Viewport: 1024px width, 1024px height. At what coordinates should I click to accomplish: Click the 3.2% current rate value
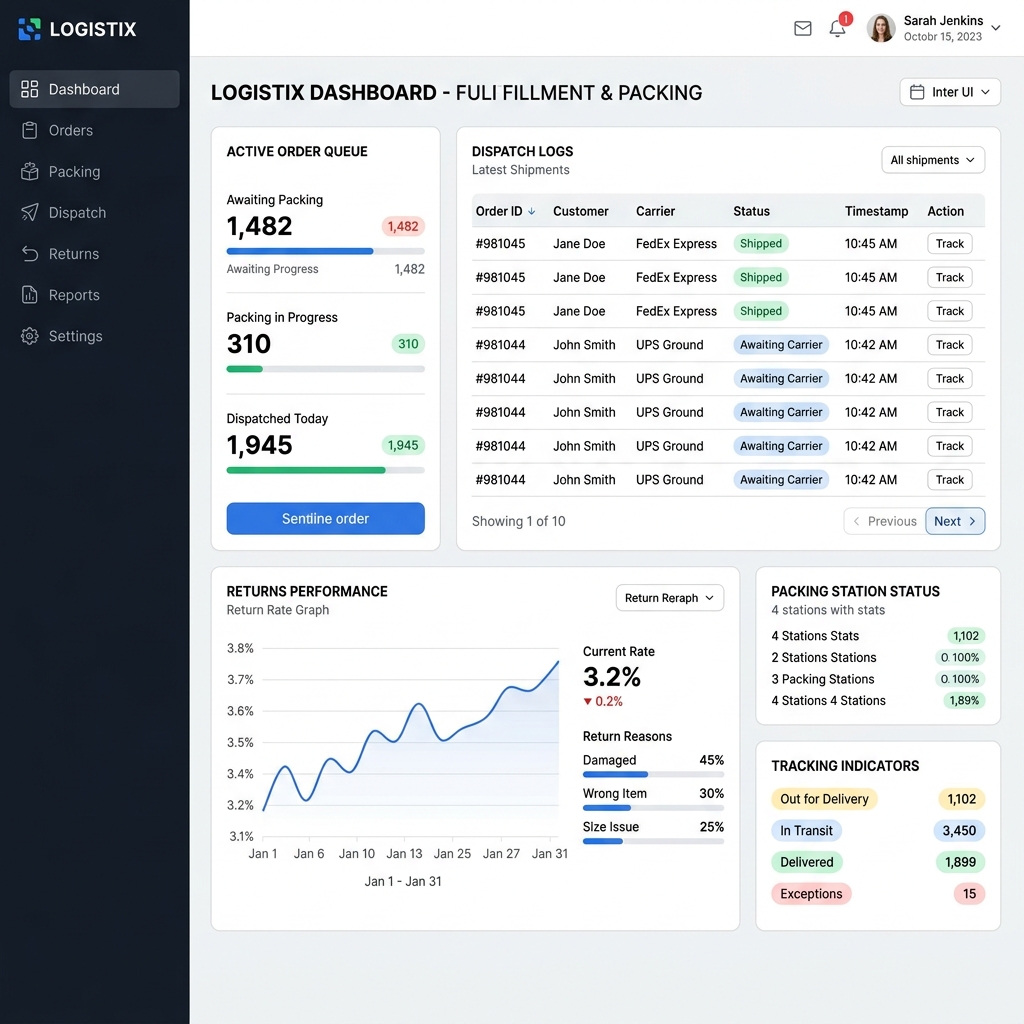[x=611, y=677]
